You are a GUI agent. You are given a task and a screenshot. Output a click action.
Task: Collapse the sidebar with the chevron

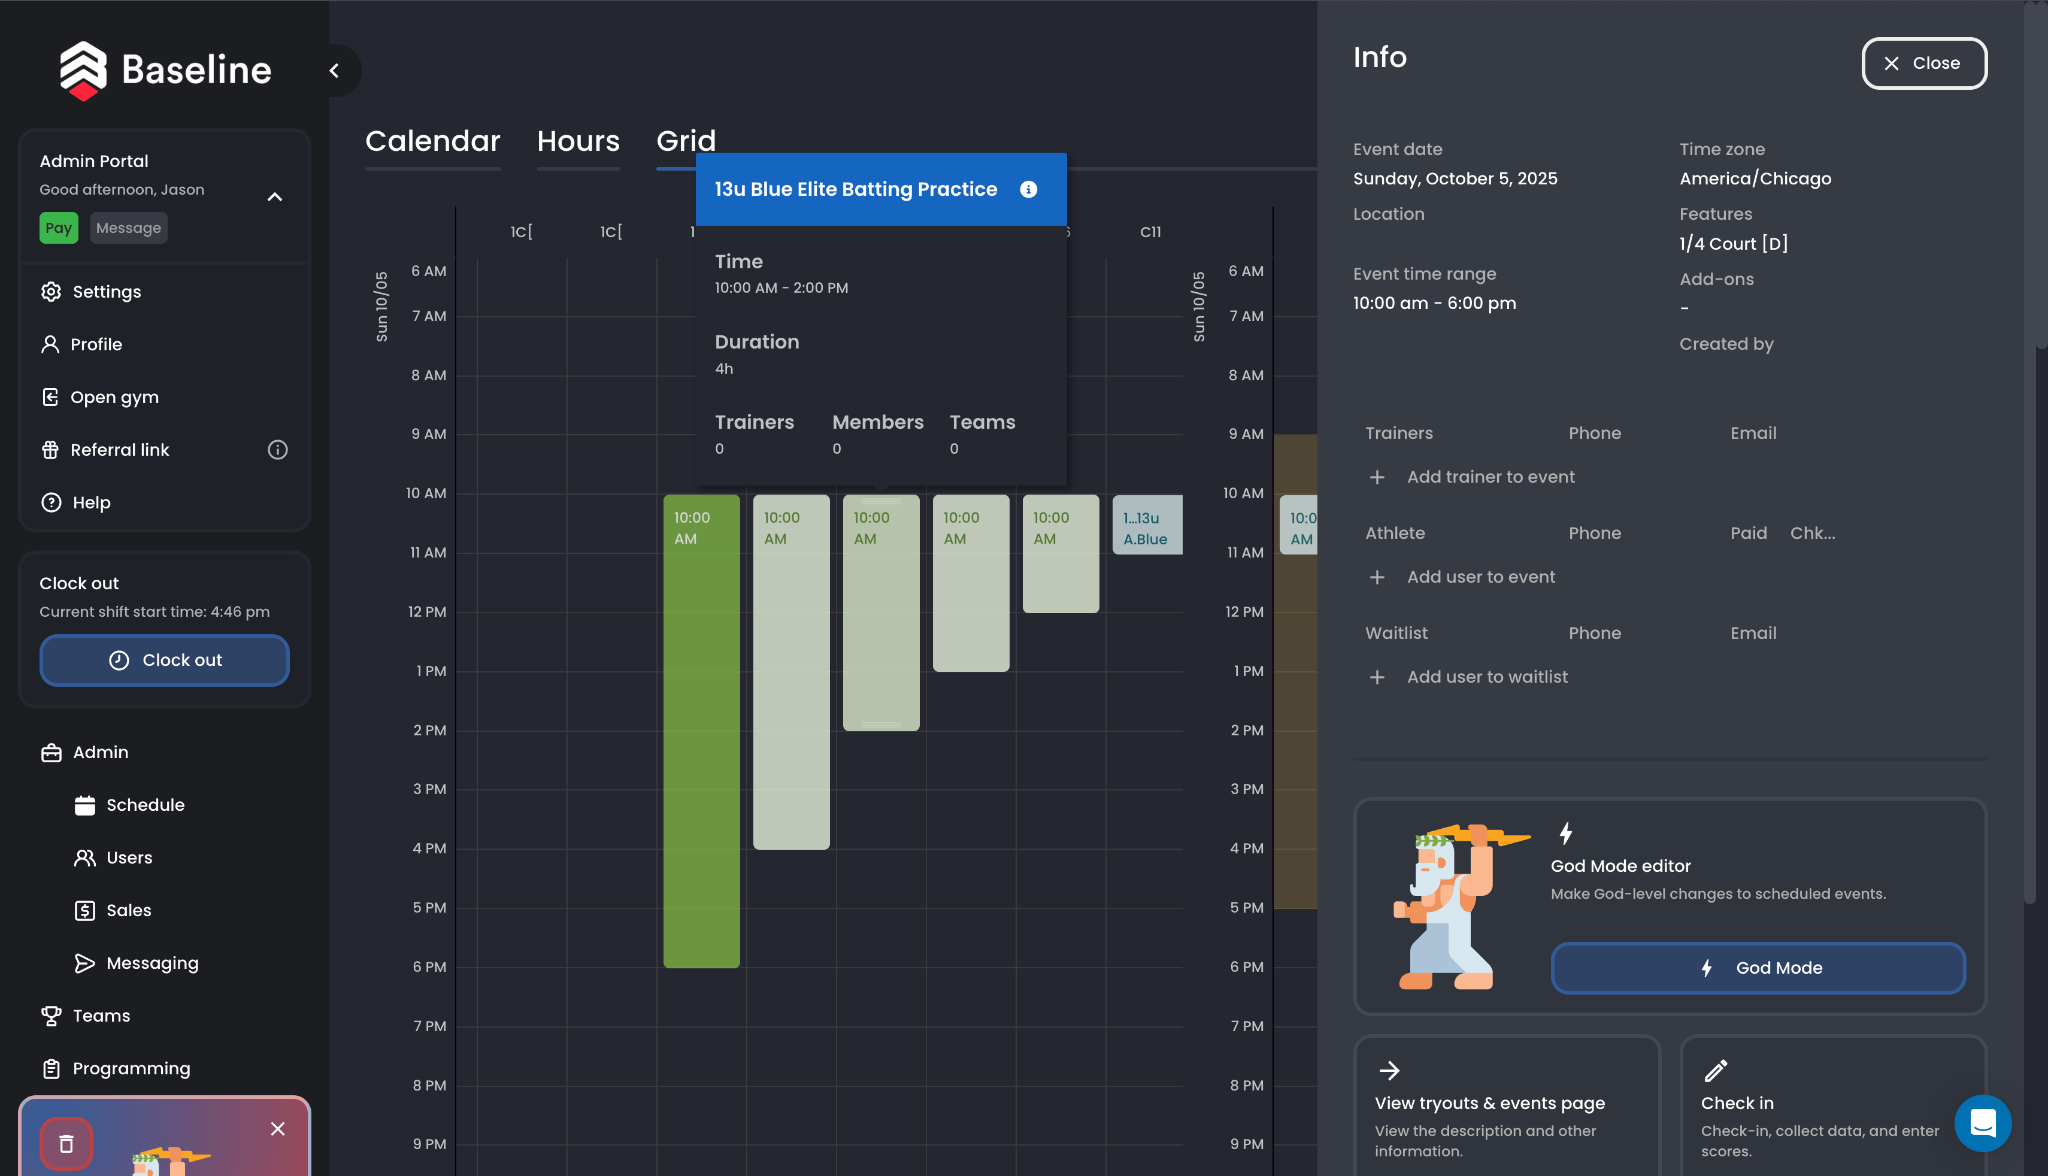click(x=335, y=70)
